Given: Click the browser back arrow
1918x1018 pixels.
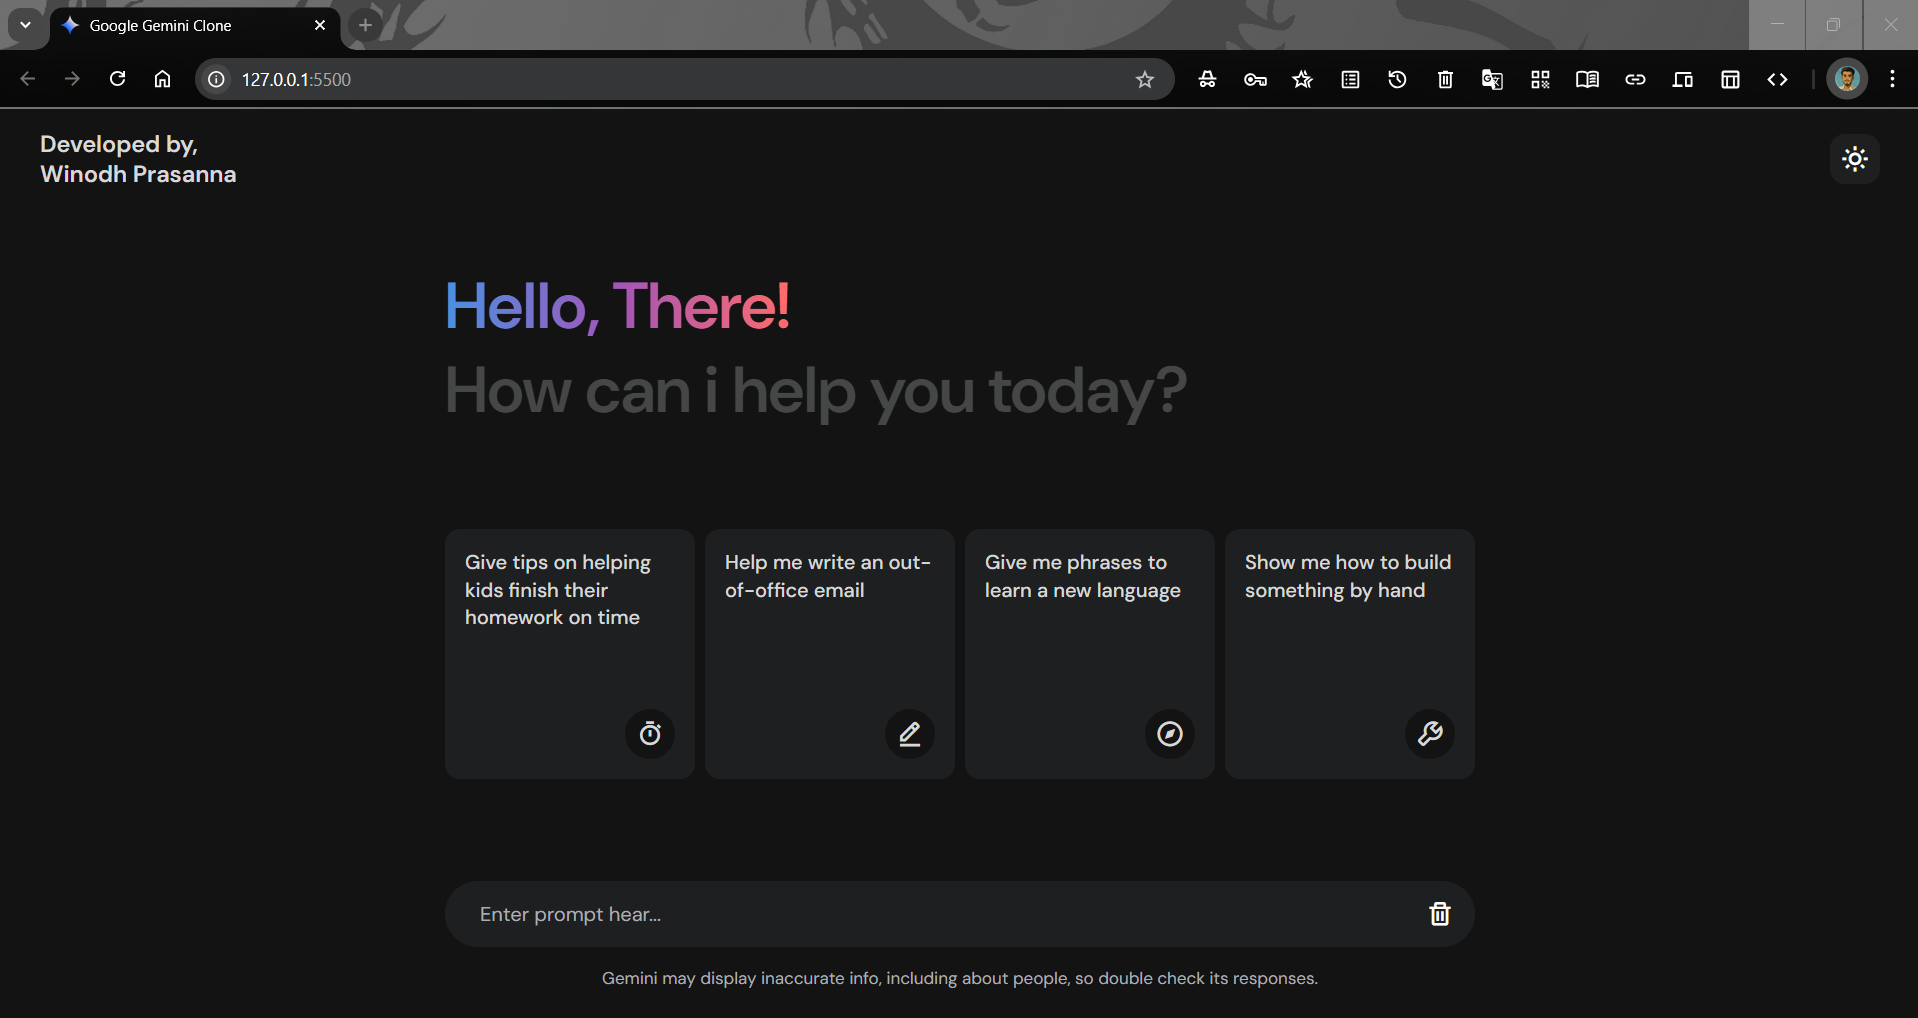Looking at the screenshot, I should 28,79.
